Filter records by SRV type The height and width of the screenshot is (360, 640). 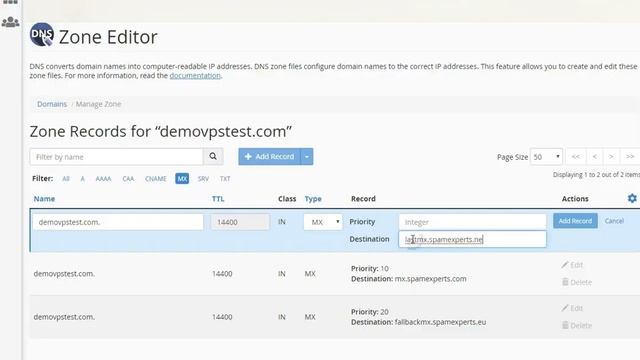click(x=203, y=179)
